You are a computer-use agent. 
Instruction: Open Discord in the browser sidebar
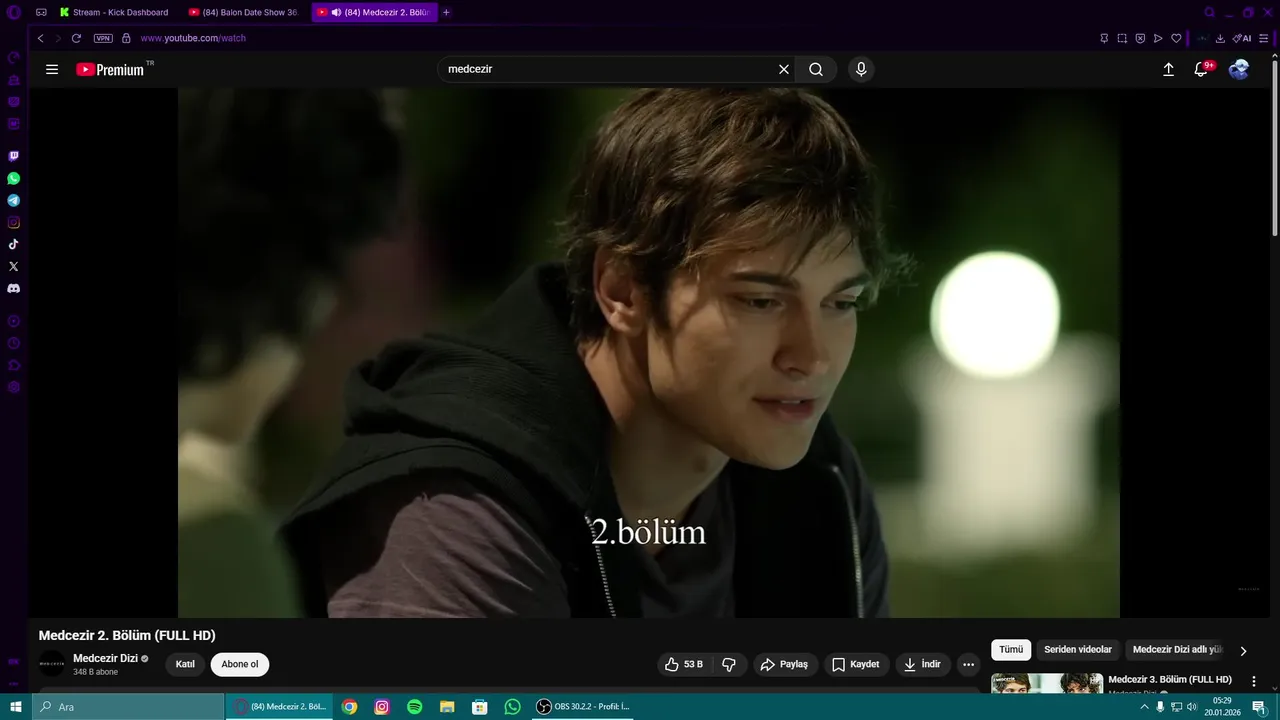tap(13, 288)
